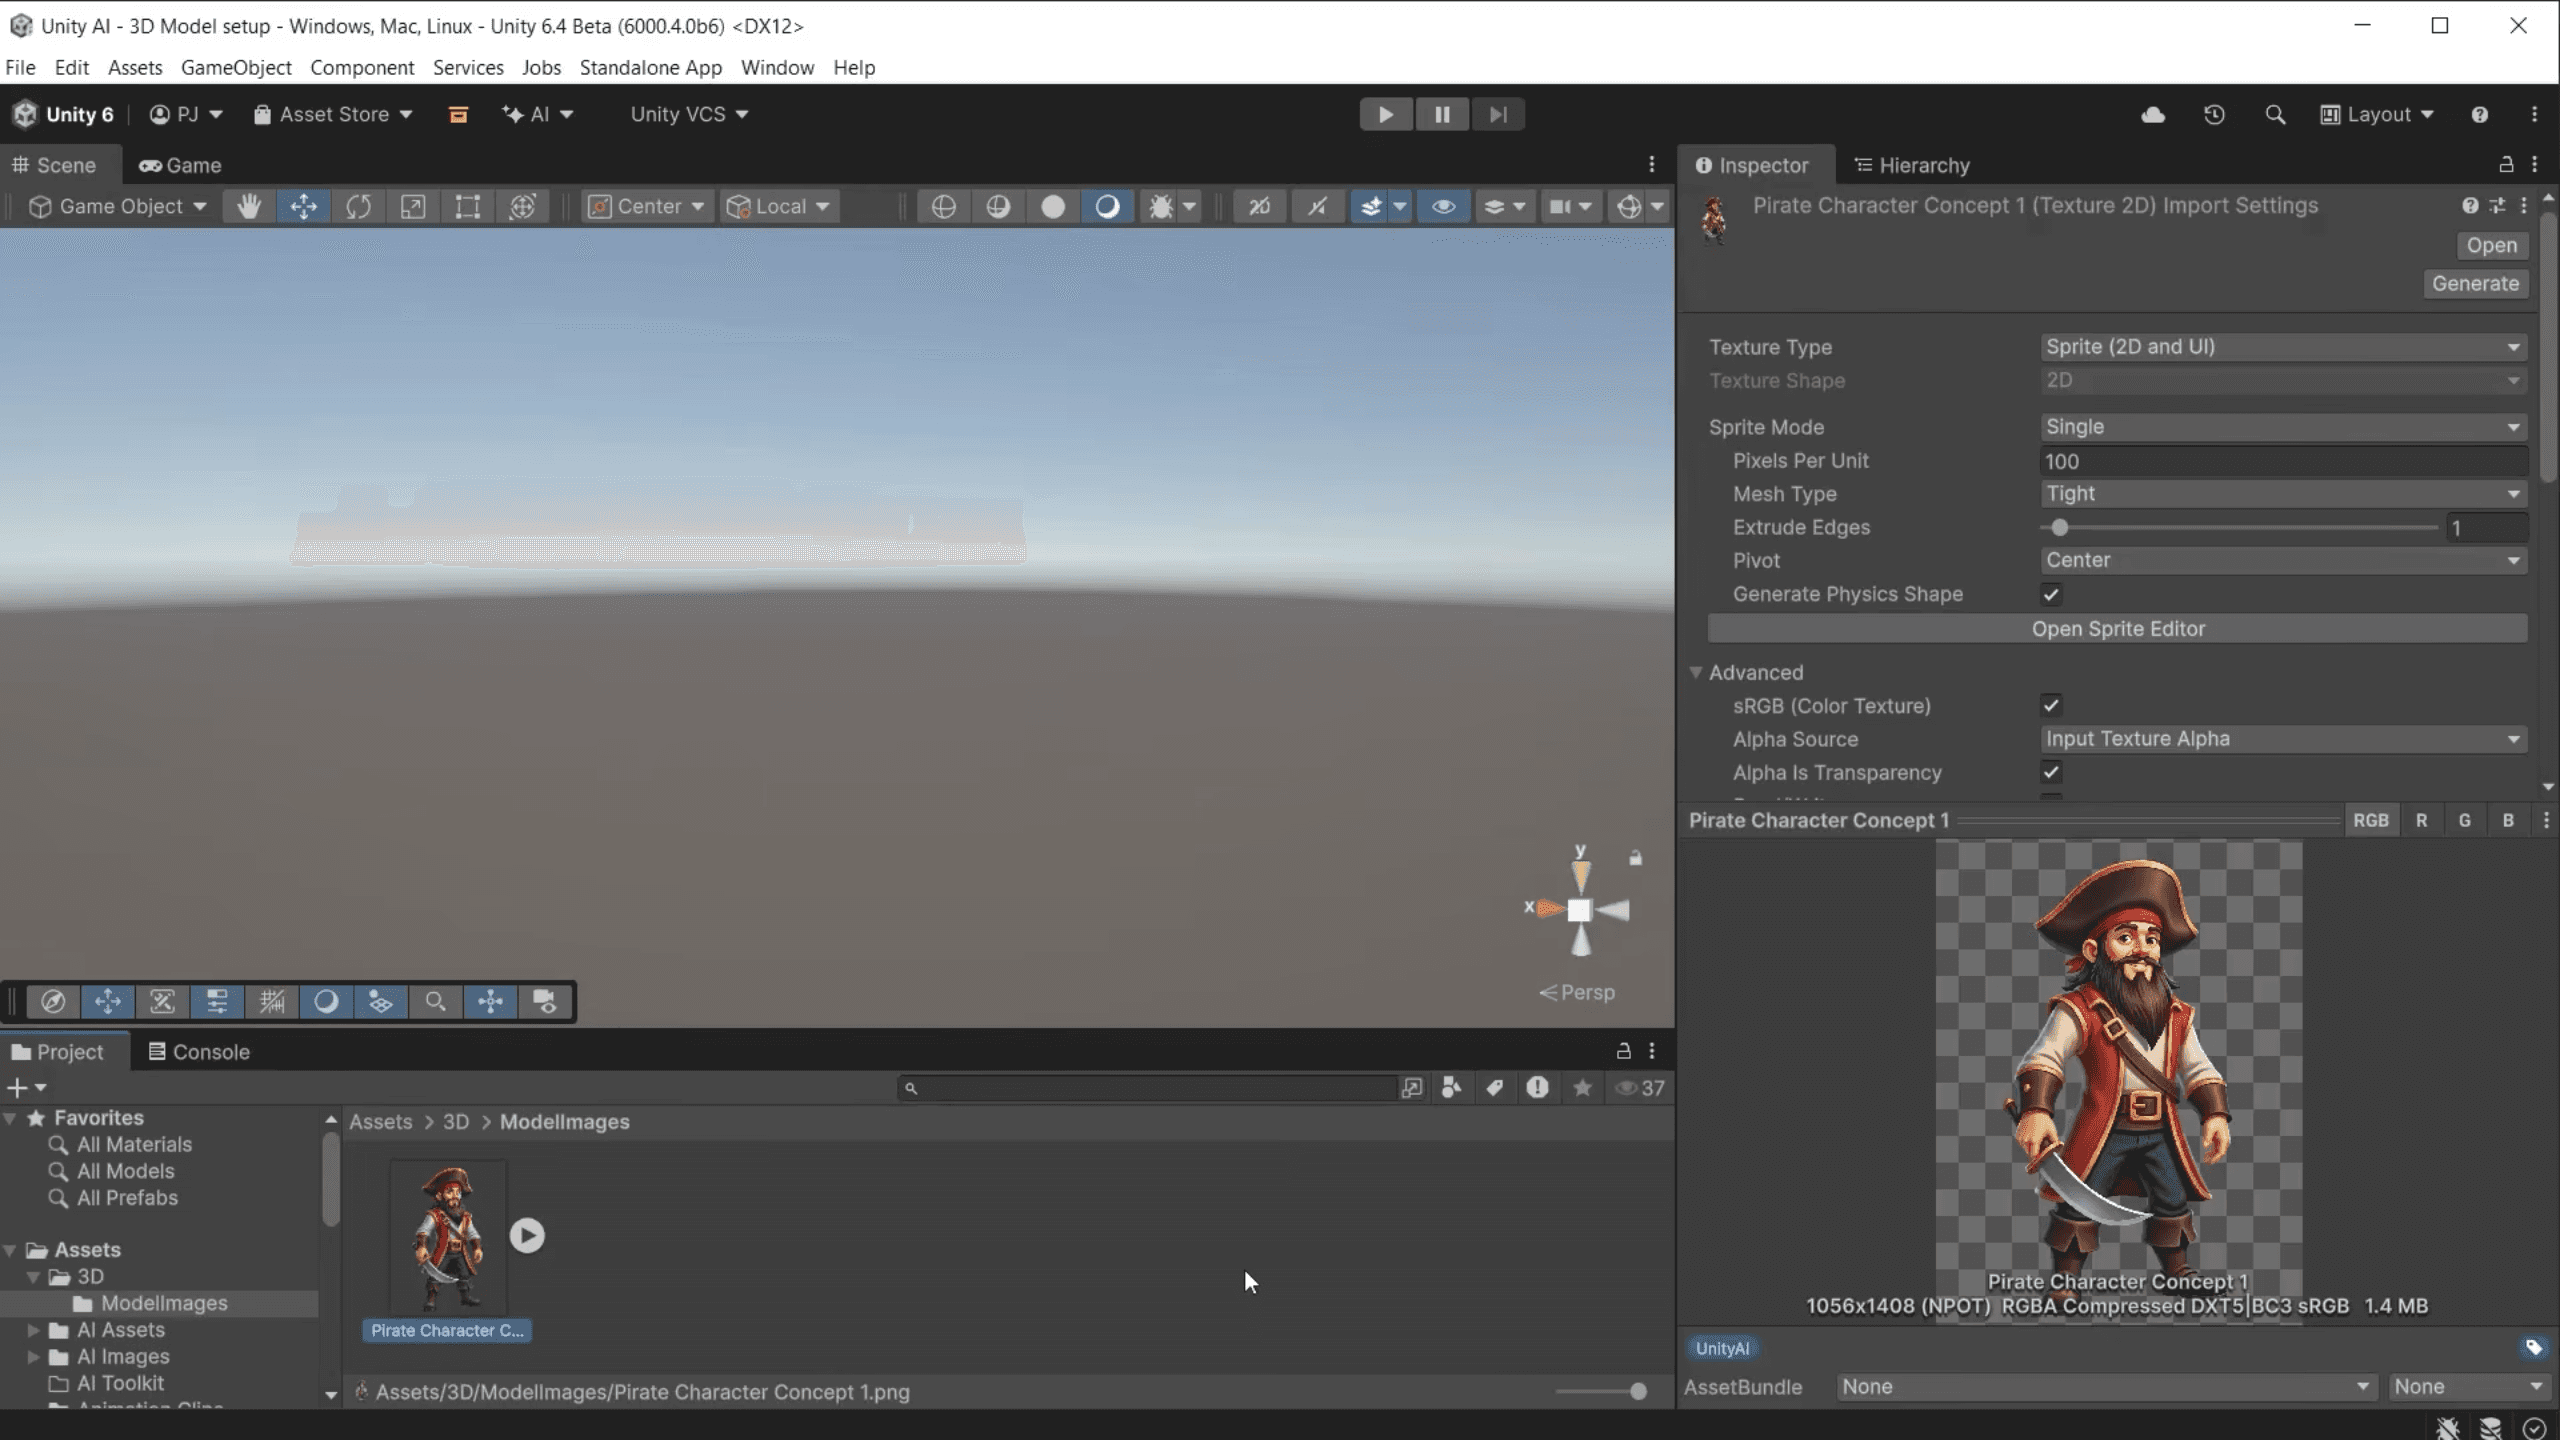The height and width of the screenshot is (1440, 2560).
Task: Click the ModelImages breadcrumb
Action: coord(565,1122)
